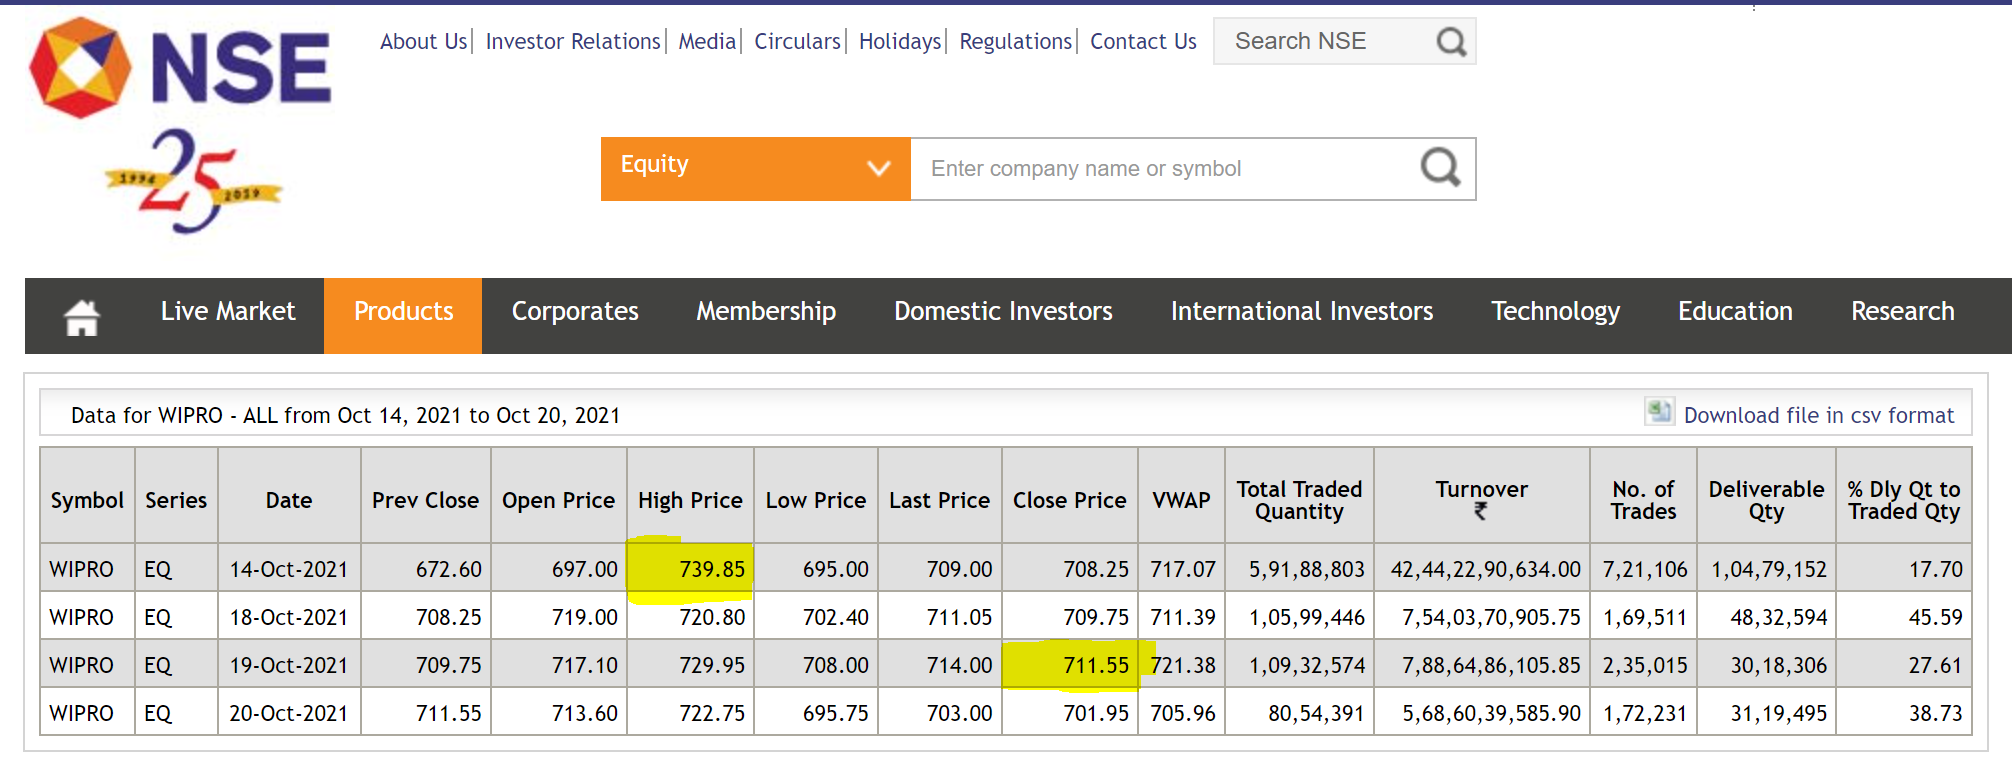Click the prev close value 672.60
Screen dimensions: 2012x768
point(449,569)
